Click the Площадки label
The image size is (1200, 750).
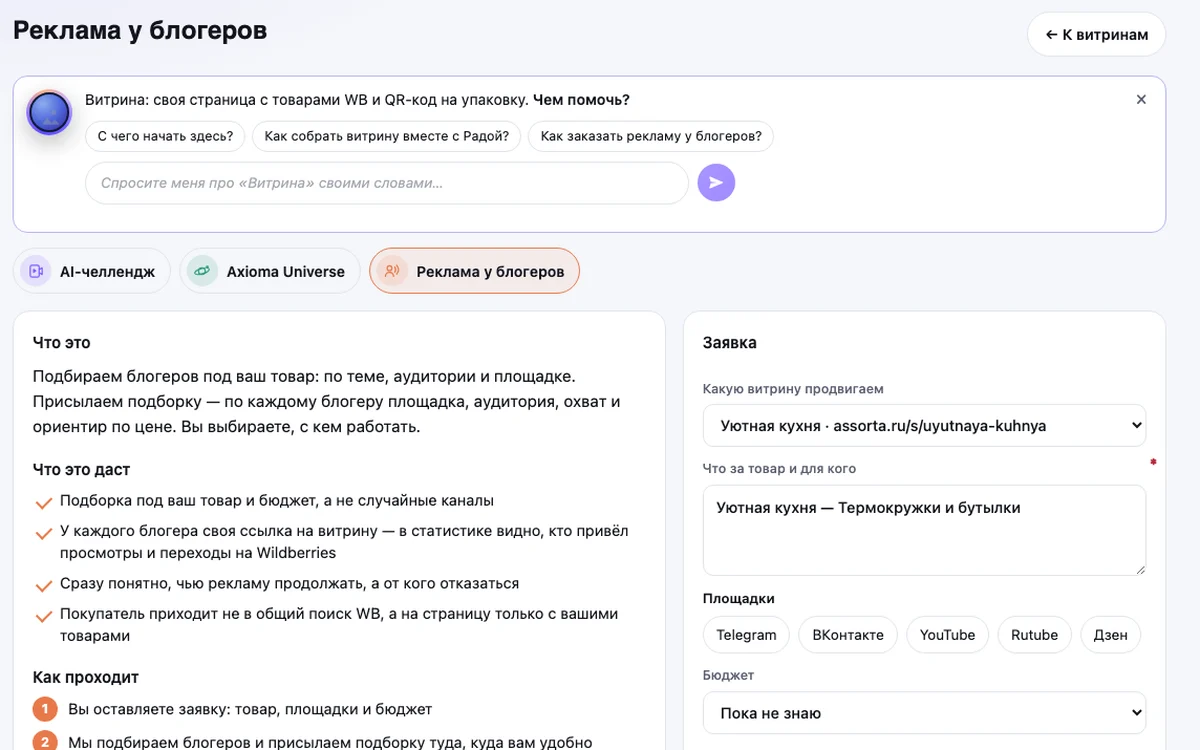coord(739,599)
